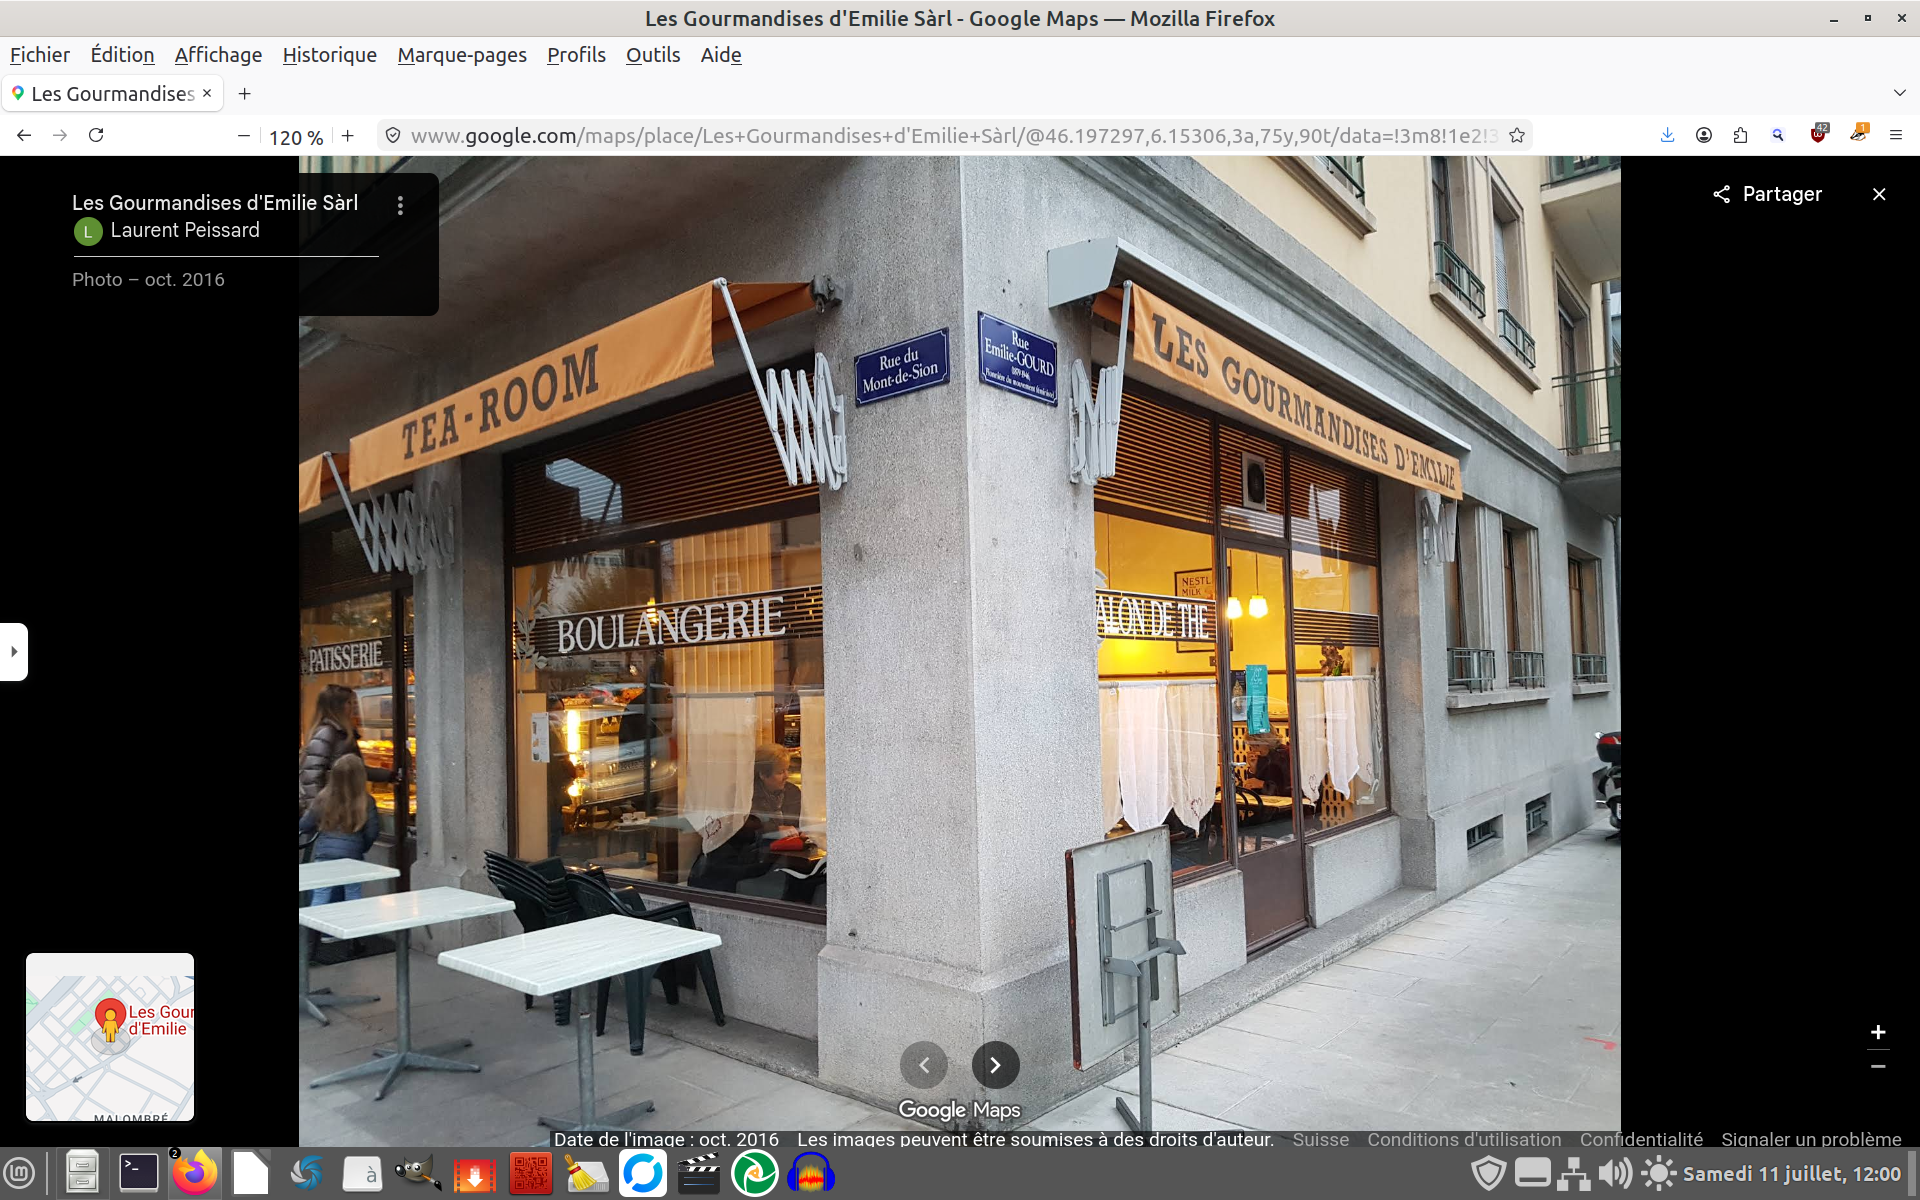Zoom out of the photo
The height and width of the screenshot is (1200, 1920).
[x=1878, y=1067]
